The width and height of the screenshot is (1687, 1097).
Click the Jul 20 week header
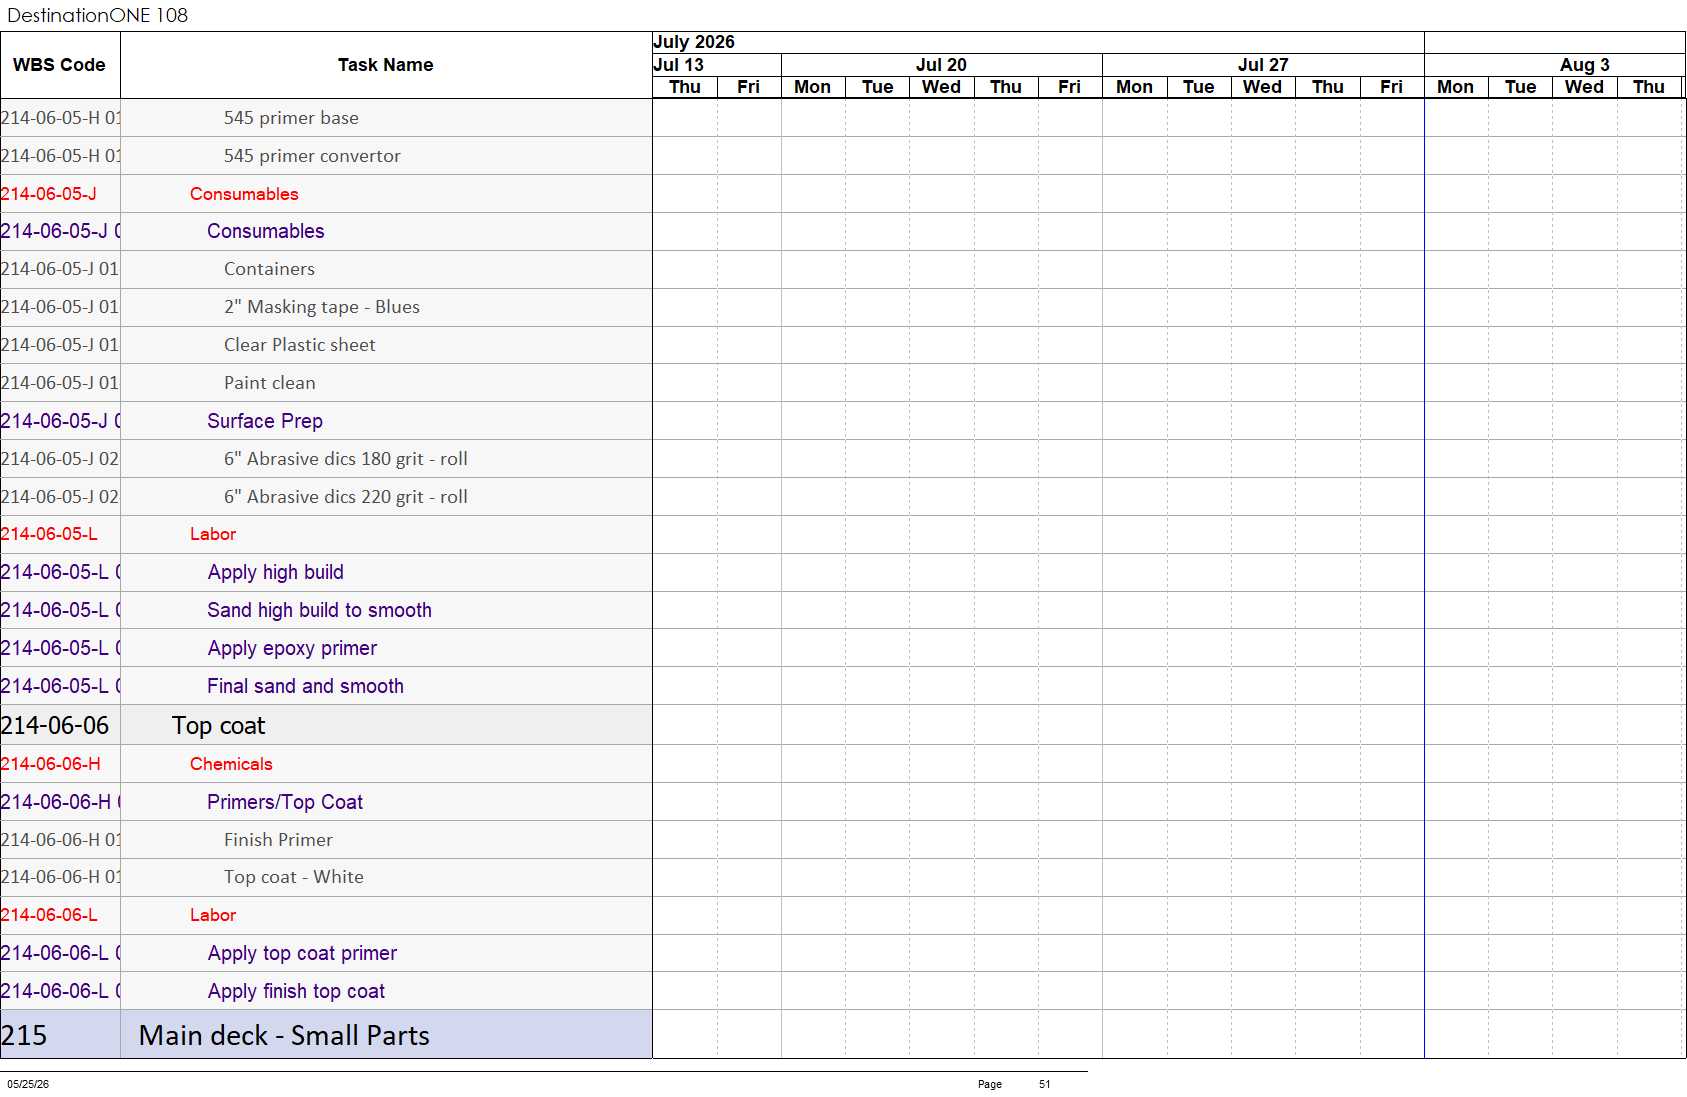(941, 65)
